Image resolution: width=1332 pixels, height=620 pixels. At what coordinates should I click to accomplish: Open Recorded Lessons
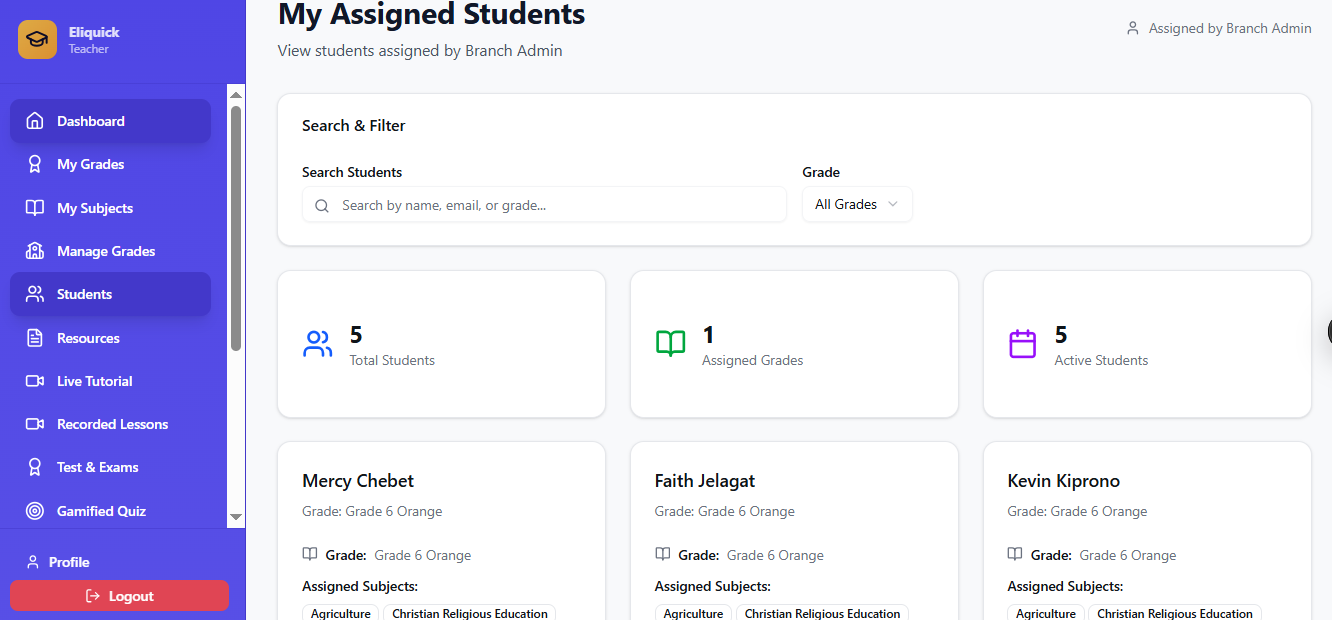pyautogui.click(x=110, y=424)
